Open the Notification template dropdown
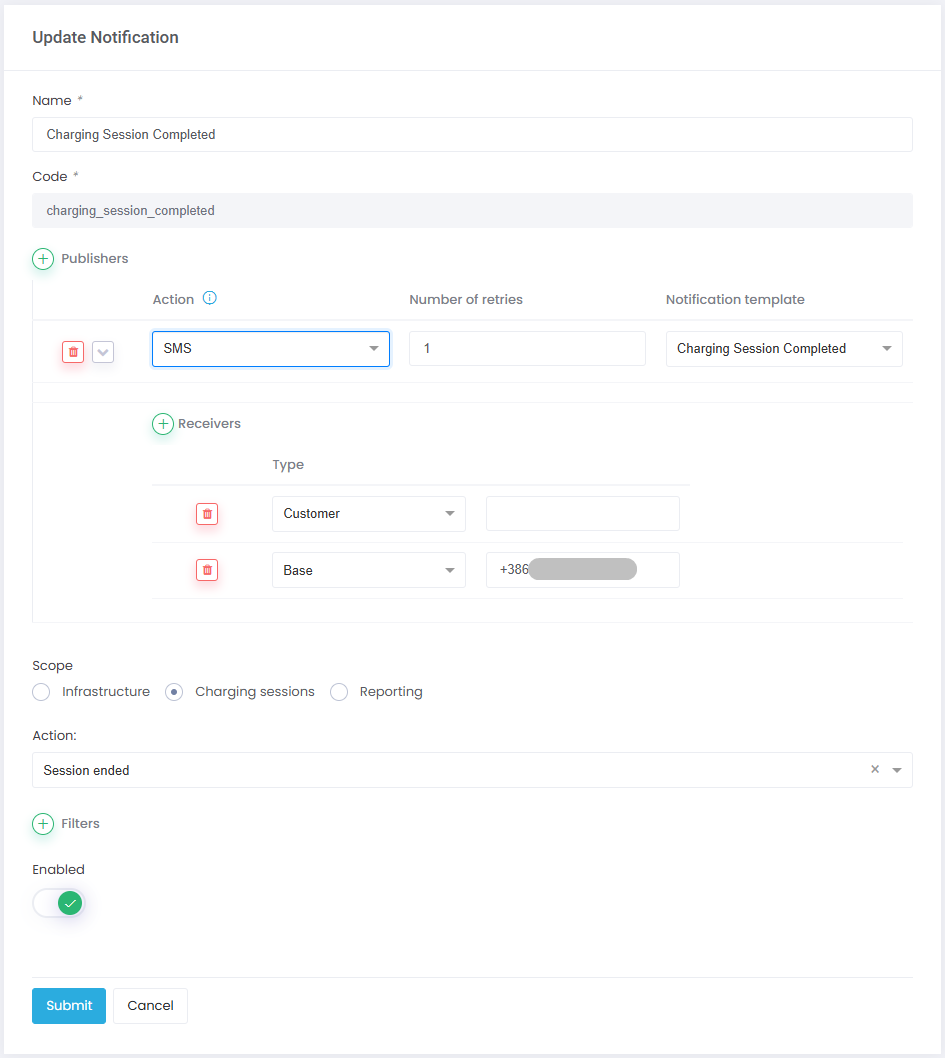 784,349
